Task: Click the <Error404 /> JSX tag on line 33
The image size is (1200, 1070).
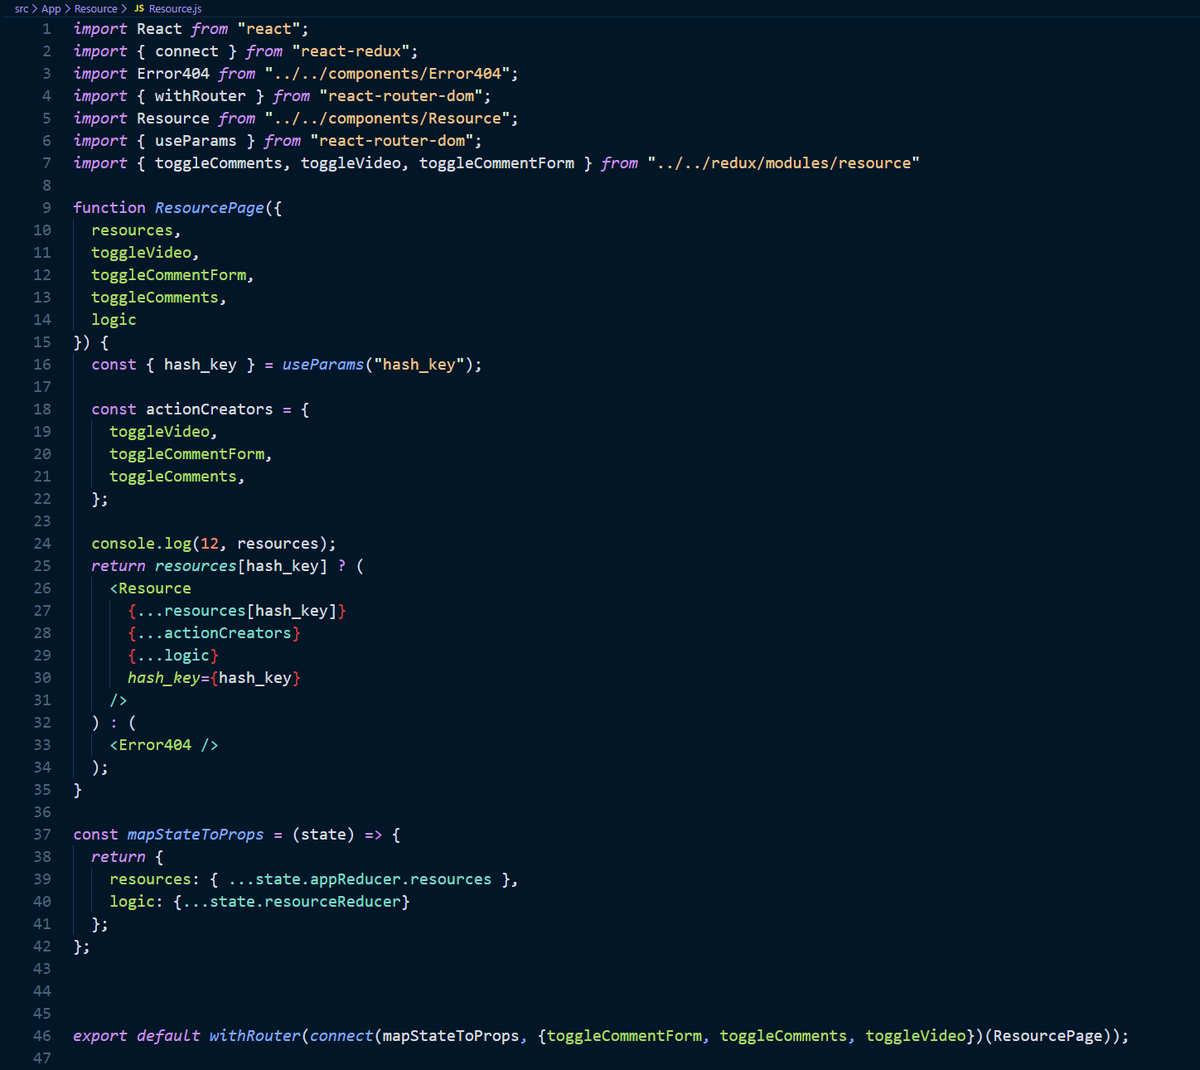Action: pyautogui.click(x=164, y=745)
